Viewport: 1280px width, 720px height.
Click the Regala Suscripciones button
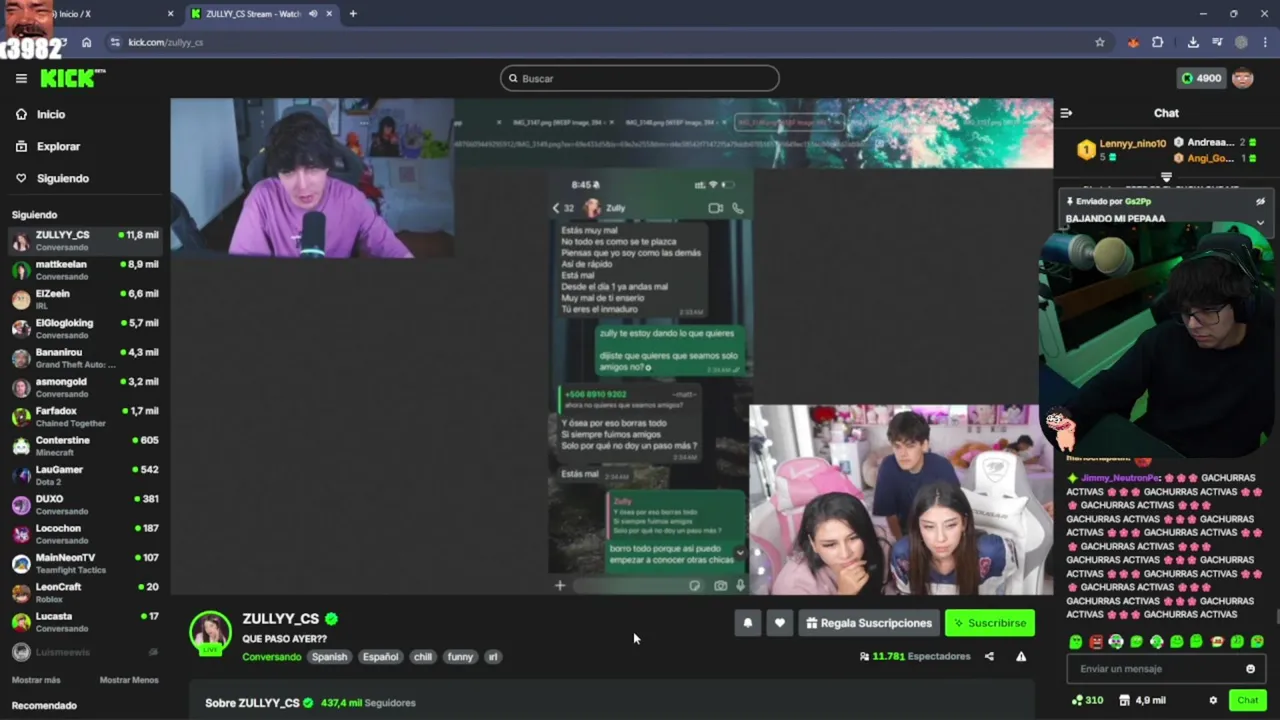(869, 623)
